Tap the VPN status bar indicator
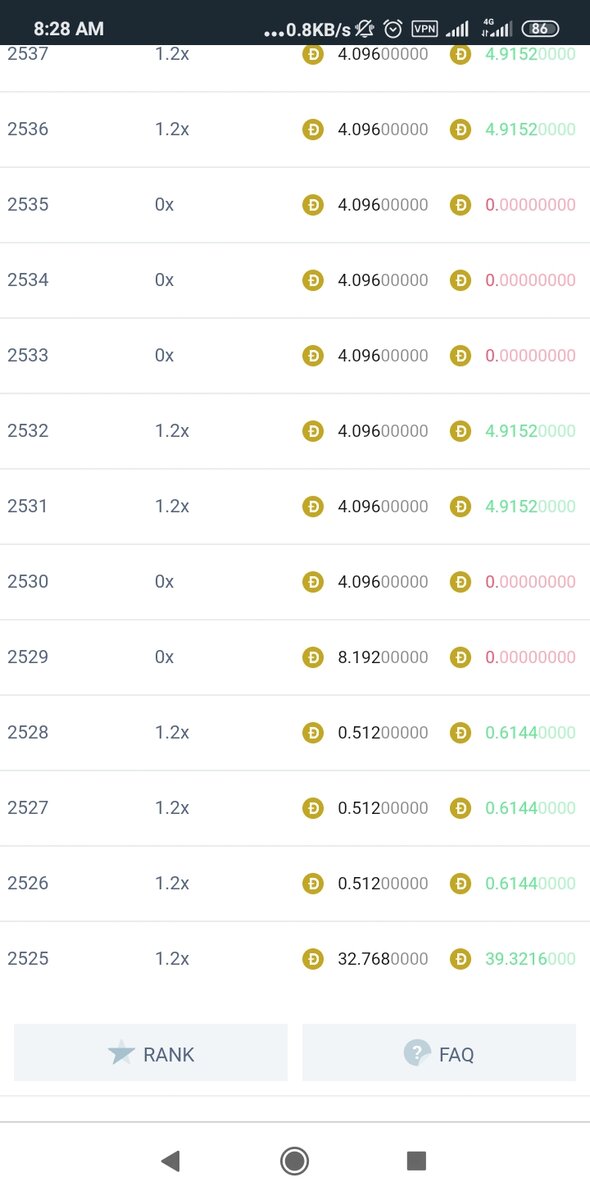 pyautogui.click(x=425, y=29)
